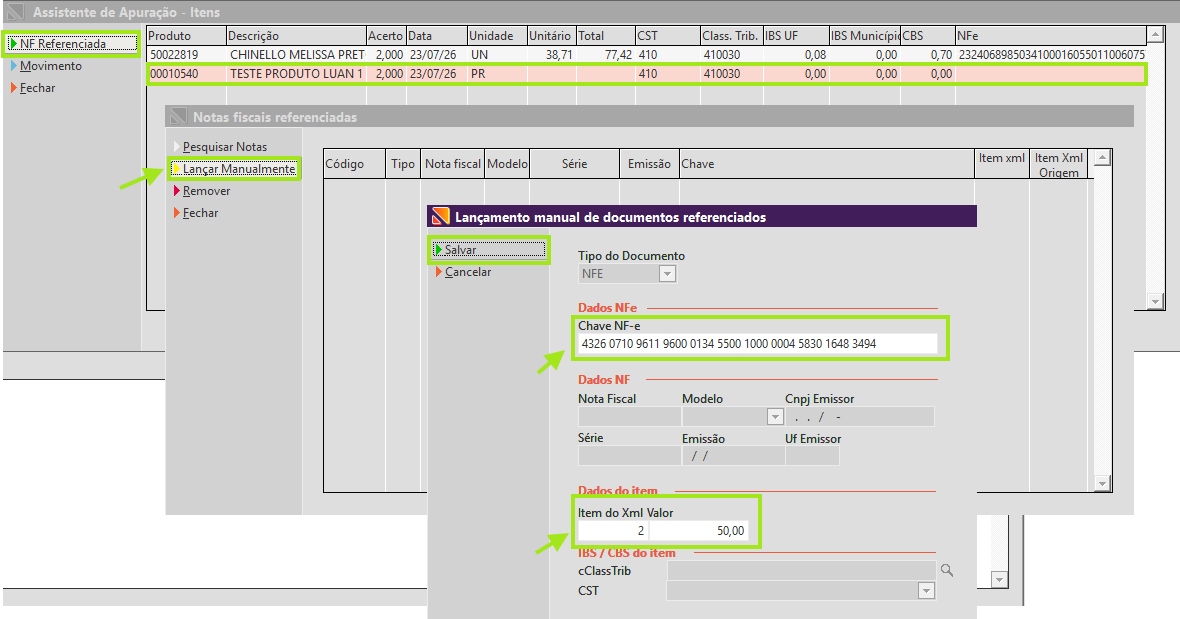Choose Lançar Manualmente

pyautogui.click(x=234, y=168)
